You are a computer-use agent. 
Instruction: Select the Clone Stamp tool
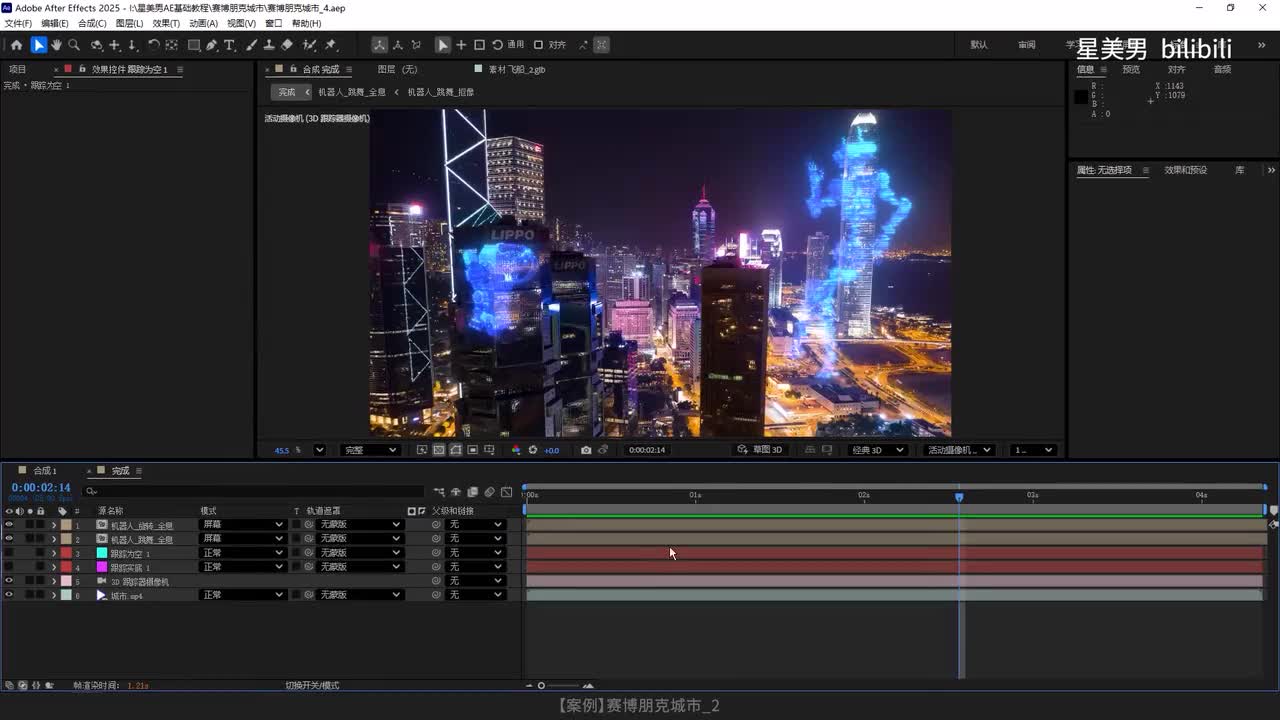pyautogui.click(x=269, y=45)
